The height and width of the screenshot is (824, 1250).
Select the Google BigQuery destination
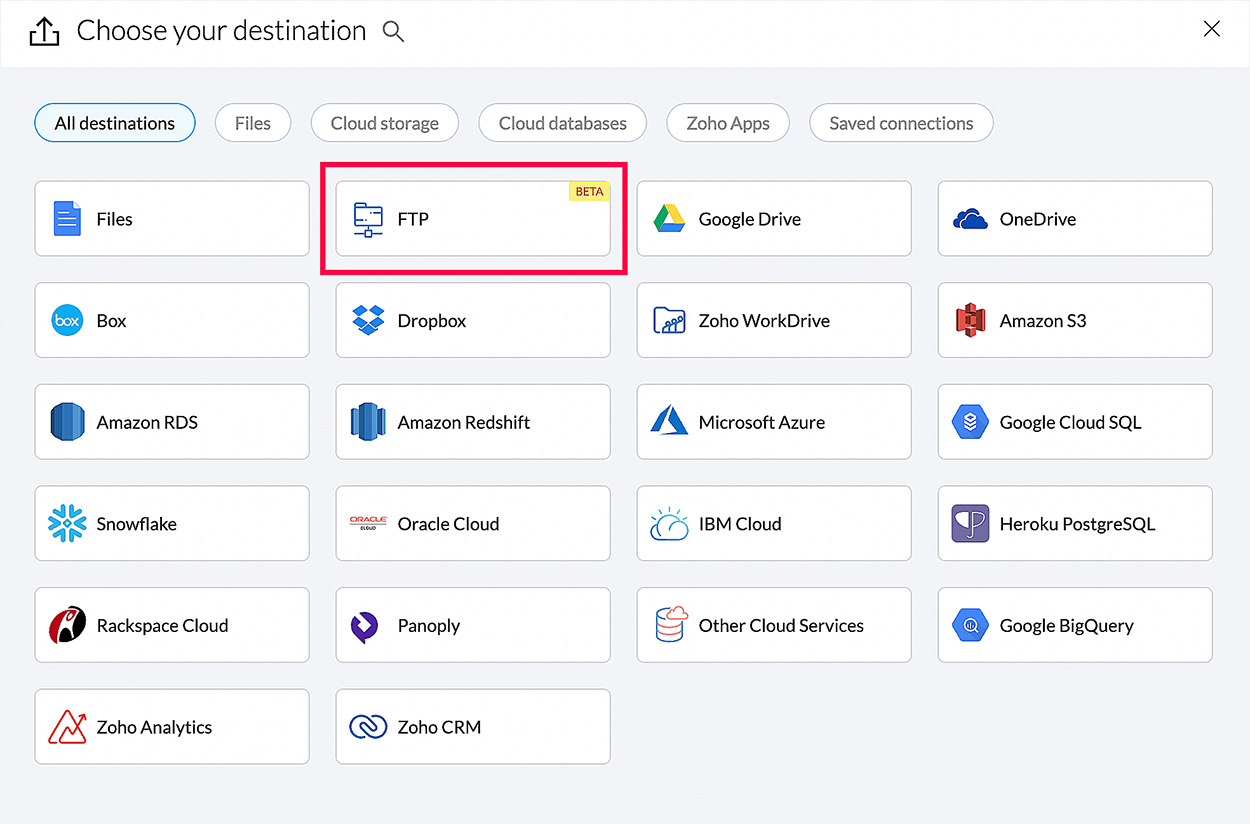(x=1074, y=625)
